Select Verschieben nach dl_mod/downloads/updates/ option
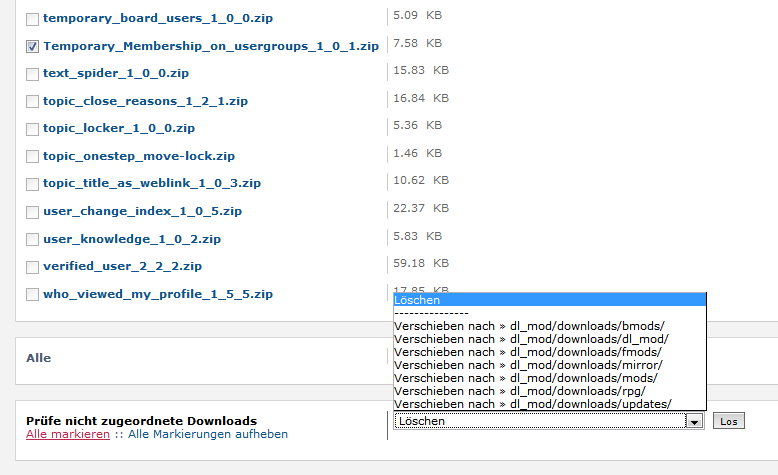The width and height of the screenshot is (778, 475). tap(532, 404)
